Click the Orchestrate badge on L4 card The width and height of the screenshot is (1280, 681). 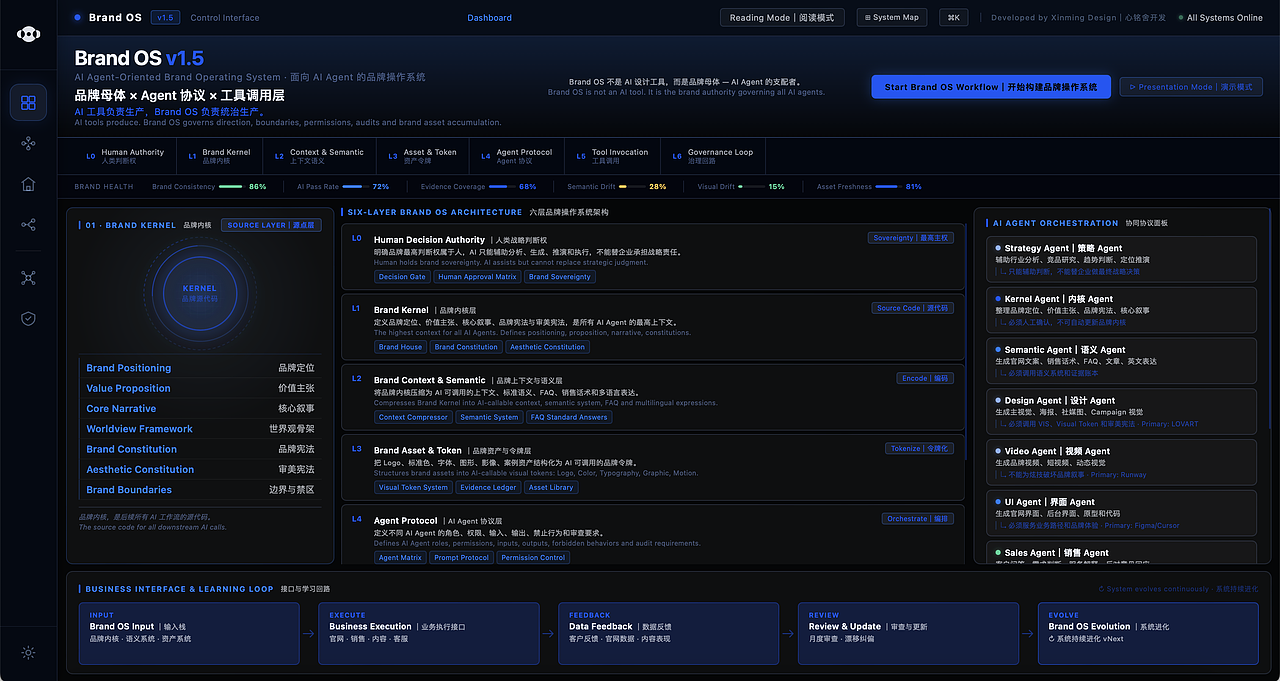[x=917, y=519]
